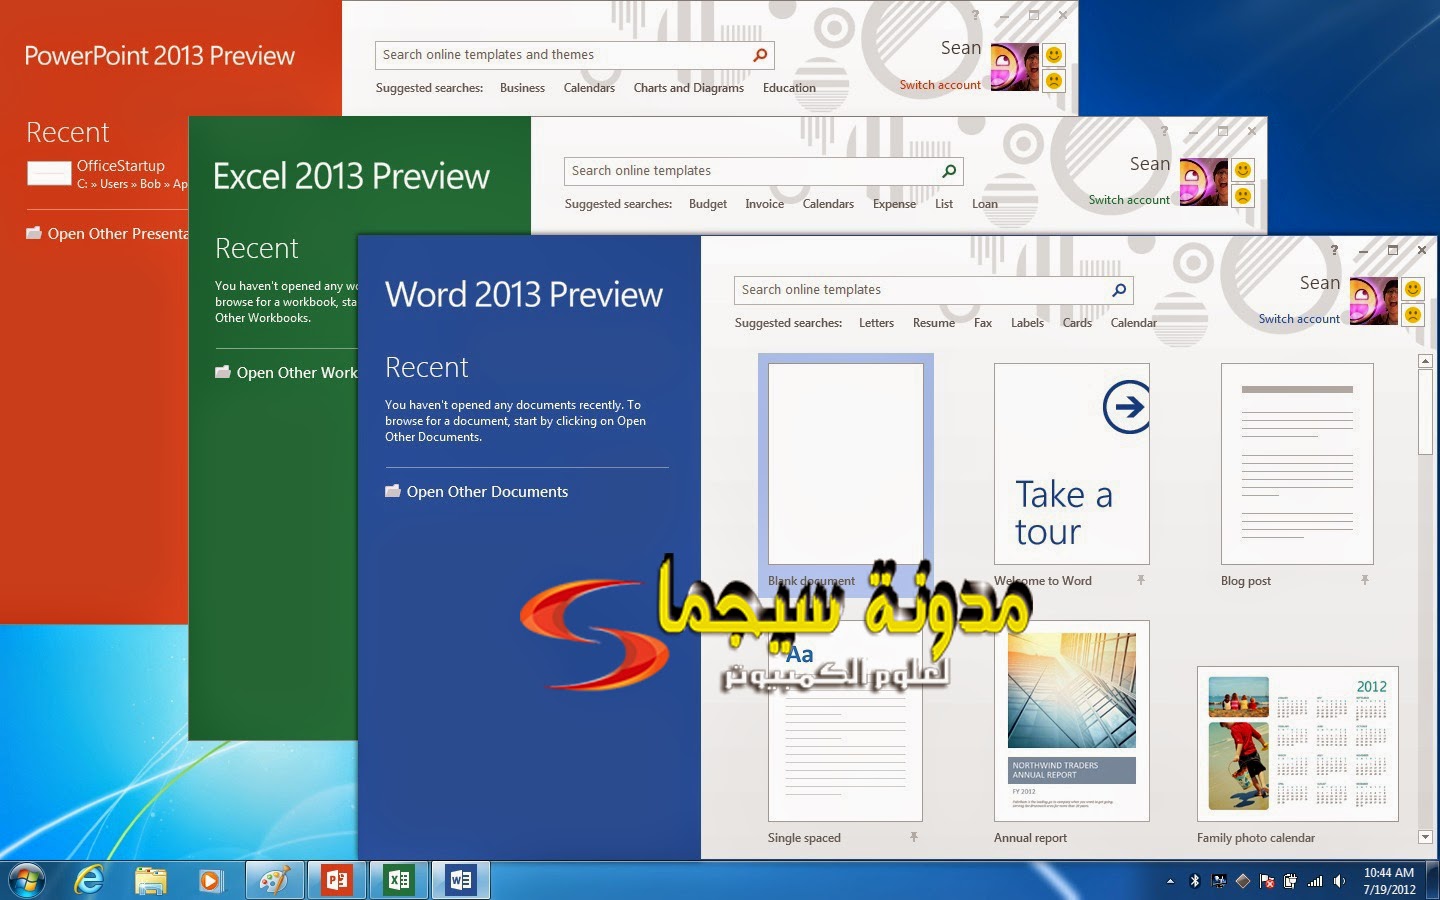This screenshot has width=1440, height=900.
Task: Pin the Single spaced template
Action: 913,838
